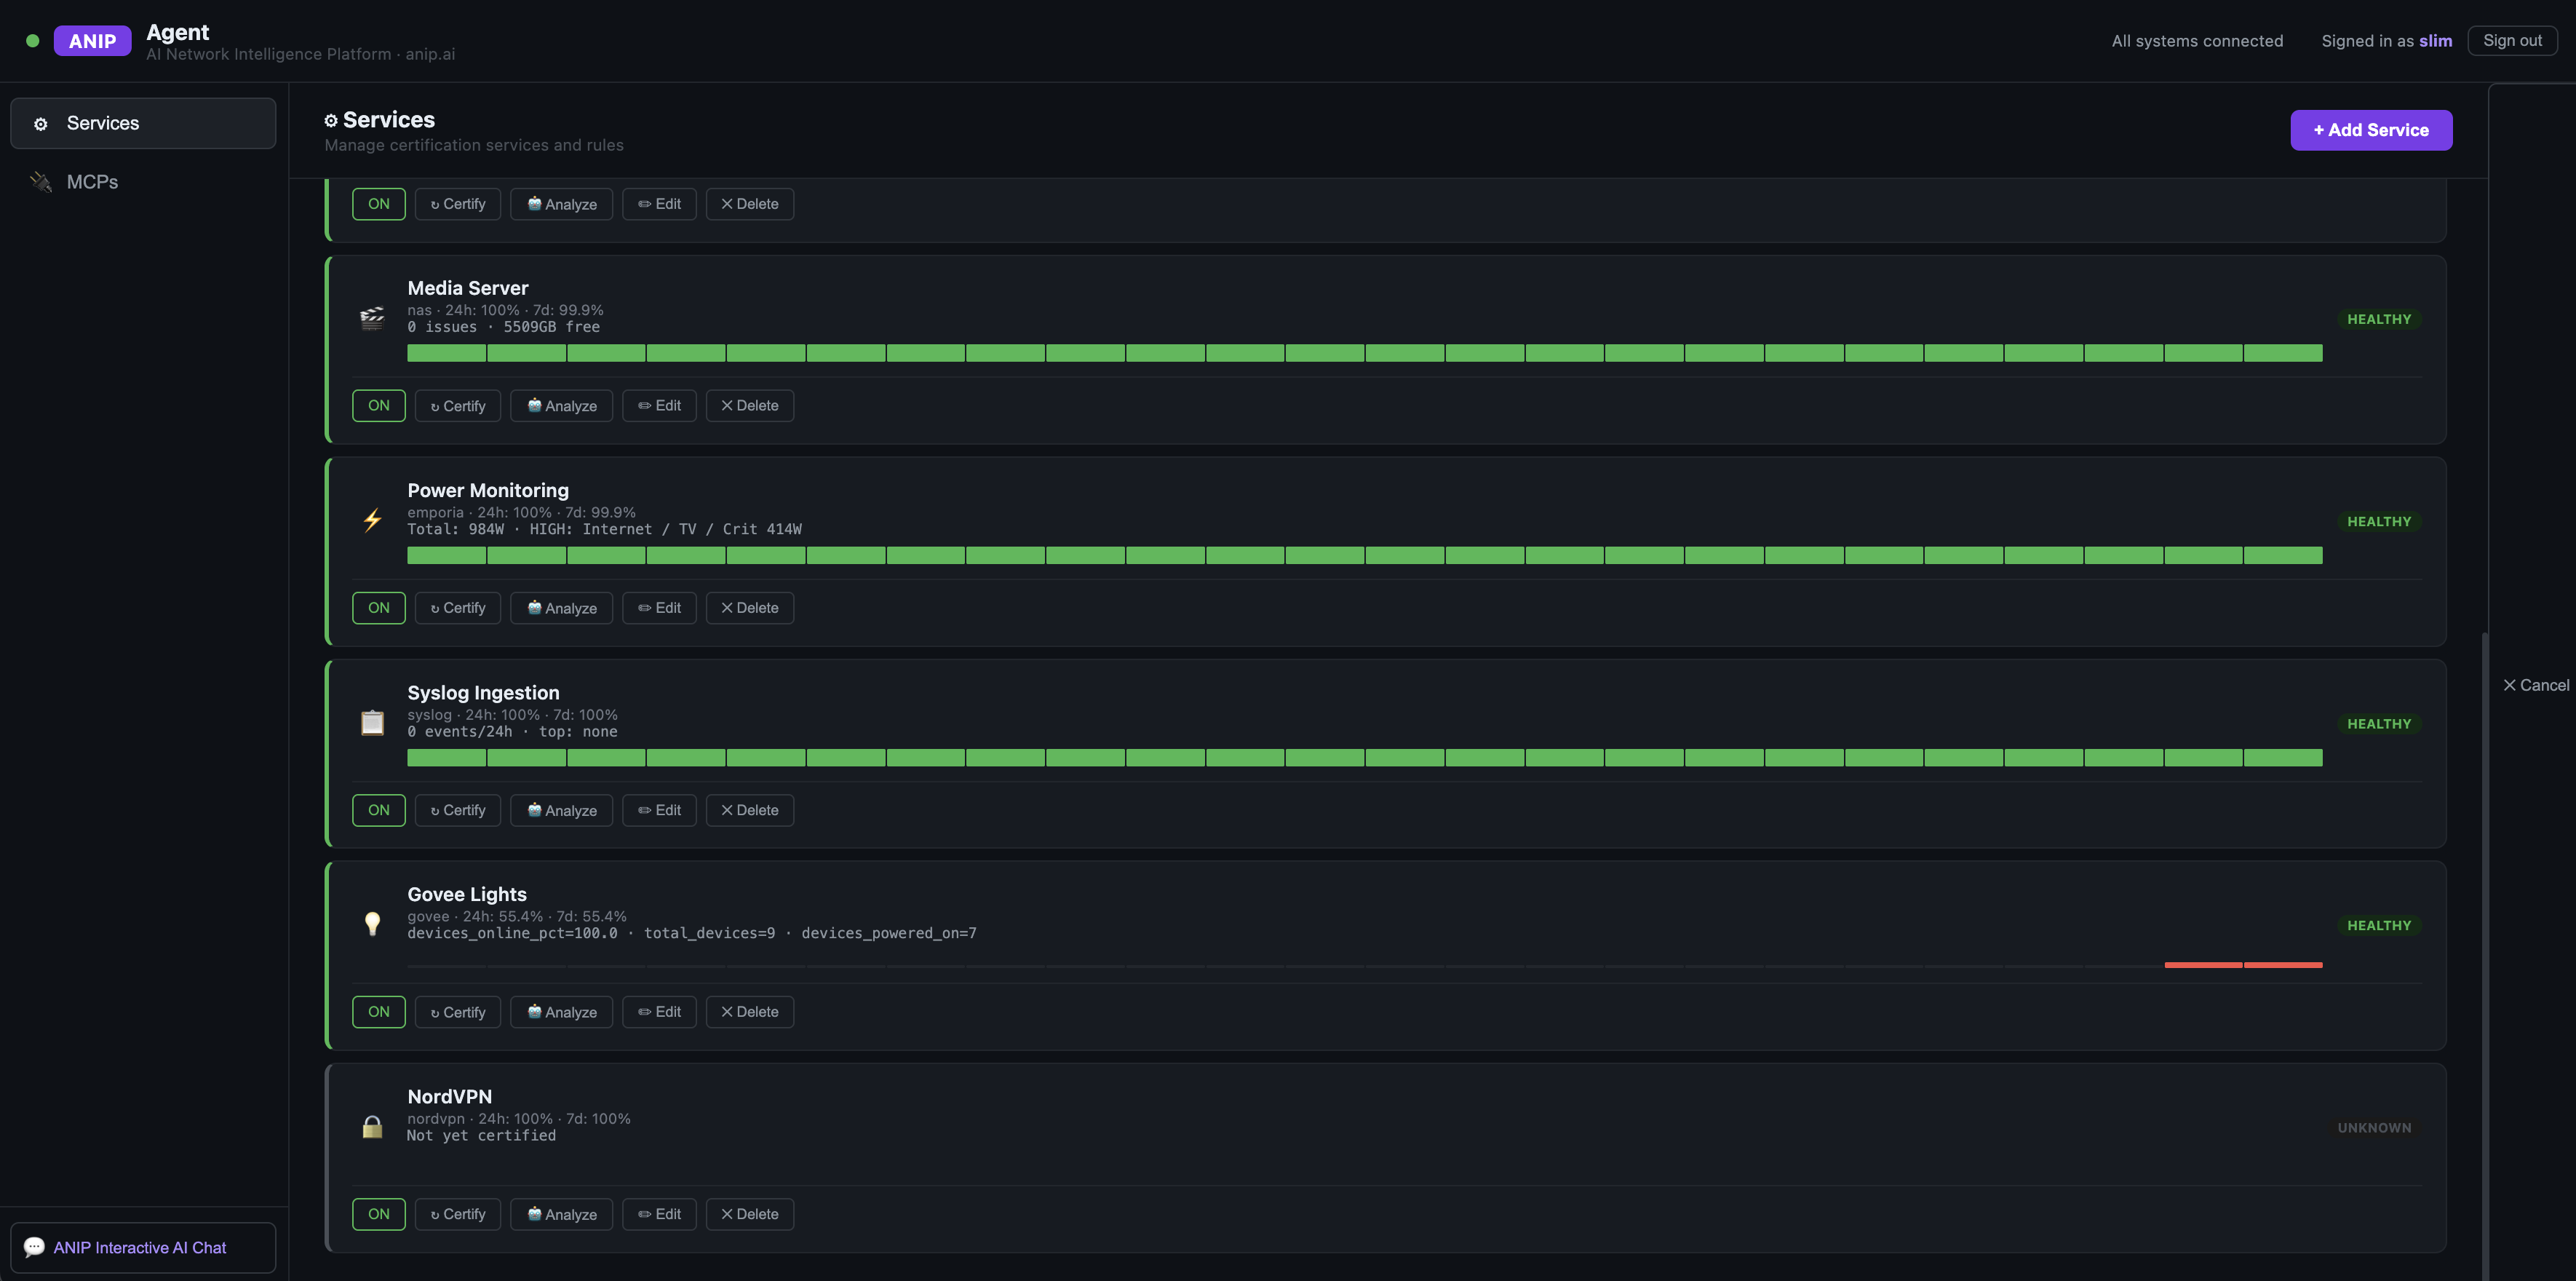Click the Add Service button
The height and width of the screenshot is (1281, 2576).
[x=2371, y=130]
